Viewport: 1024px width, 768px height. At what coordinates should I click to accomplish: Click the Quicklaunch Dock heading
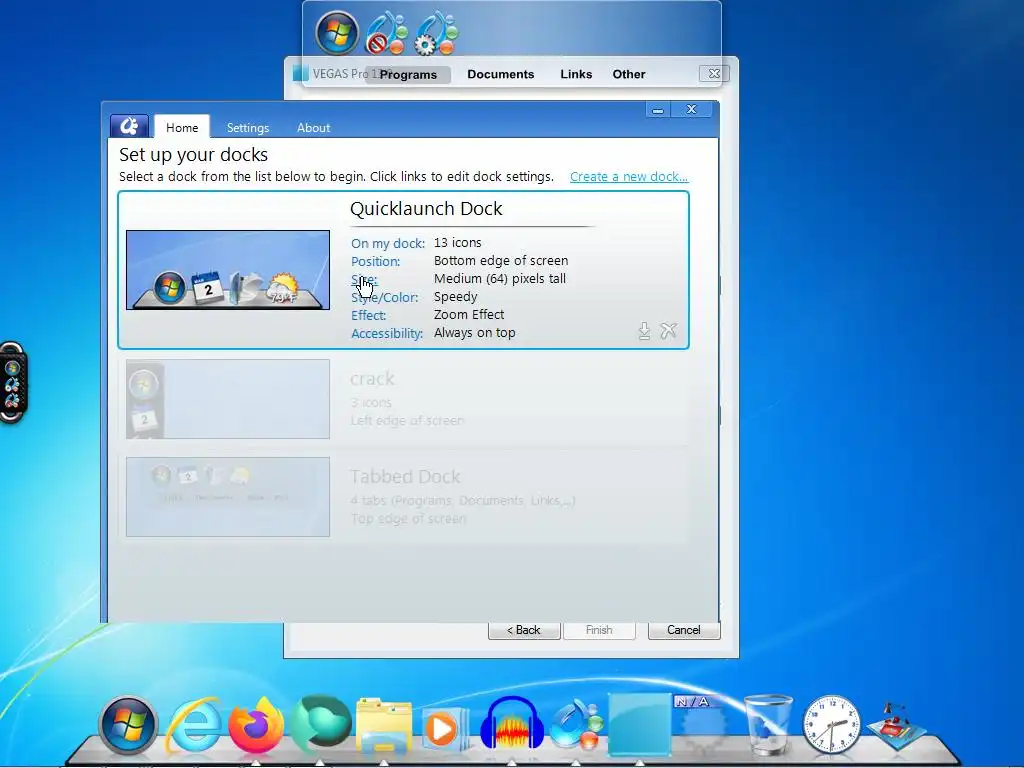click(x=426, y=209)
